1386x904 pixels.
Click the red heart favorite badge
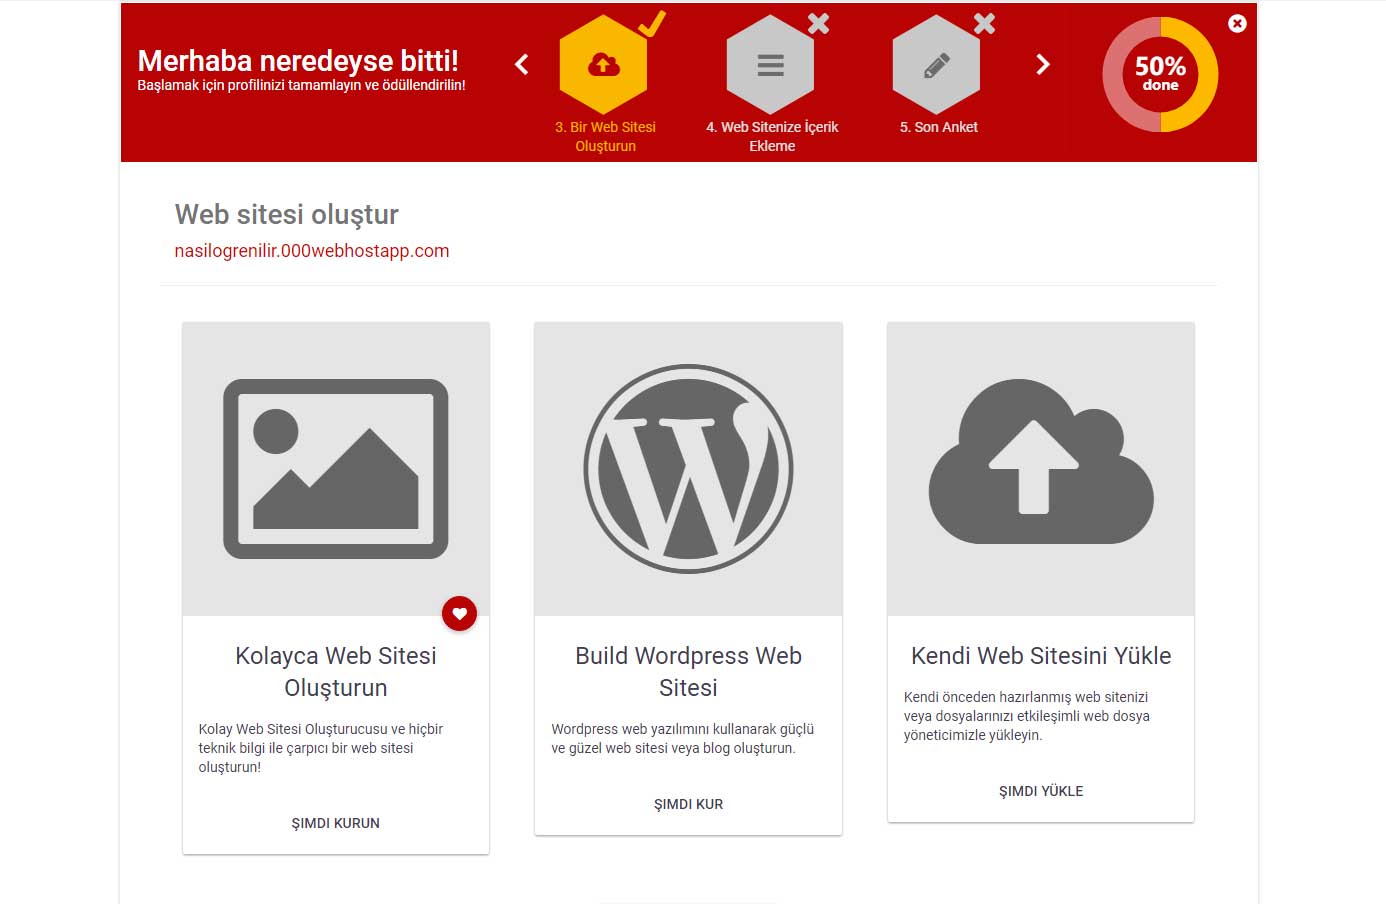[460, 613]
